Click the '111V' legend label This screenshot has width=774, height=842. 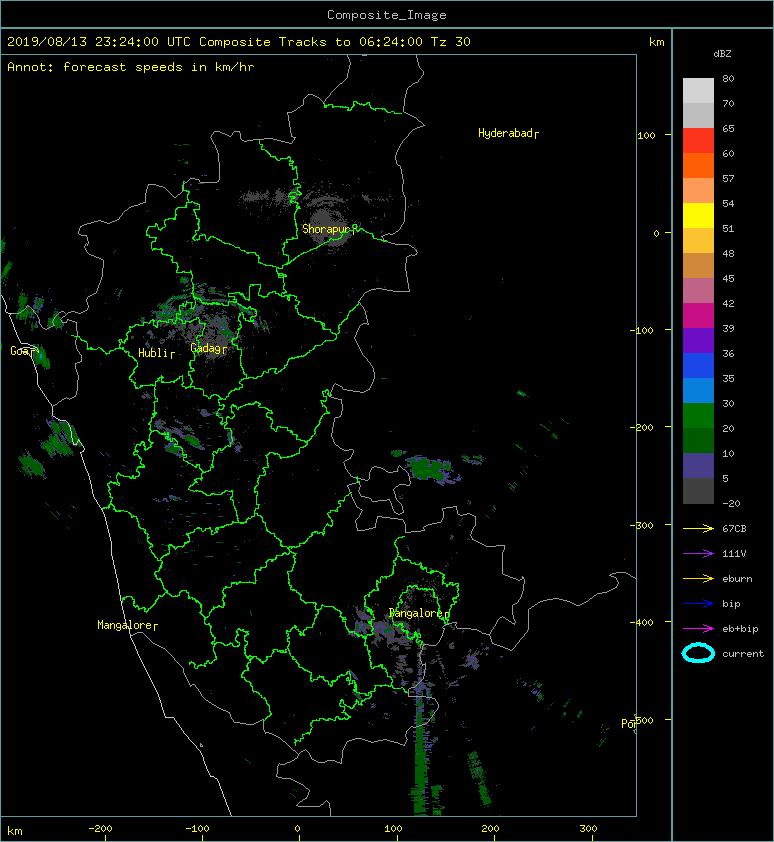734,554
